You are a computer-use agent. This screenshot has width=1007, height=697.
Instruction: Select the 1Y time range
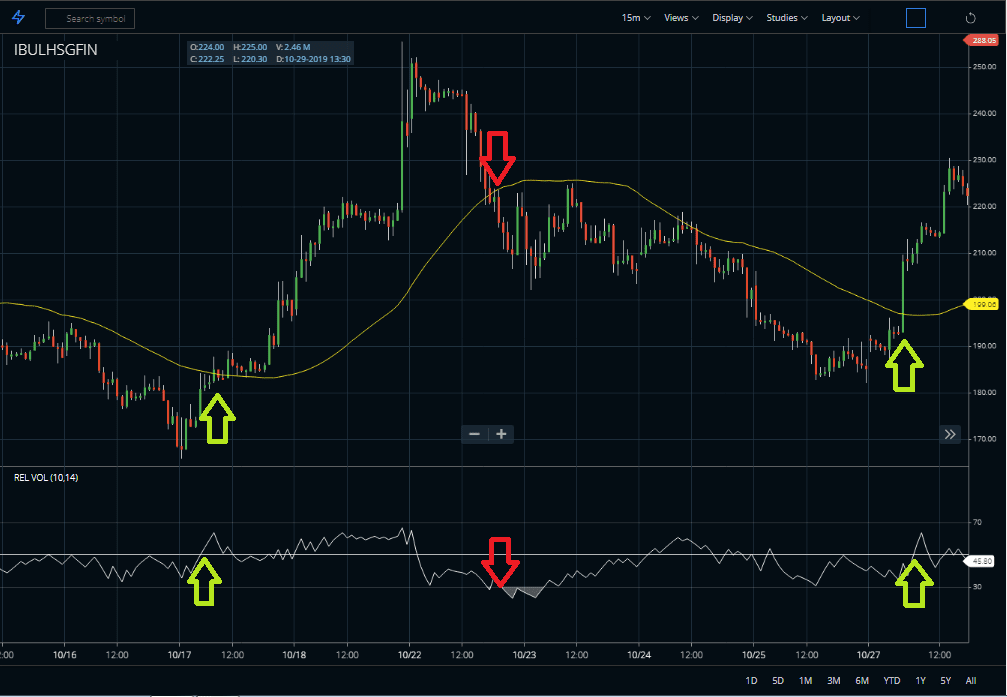(920, 680)
